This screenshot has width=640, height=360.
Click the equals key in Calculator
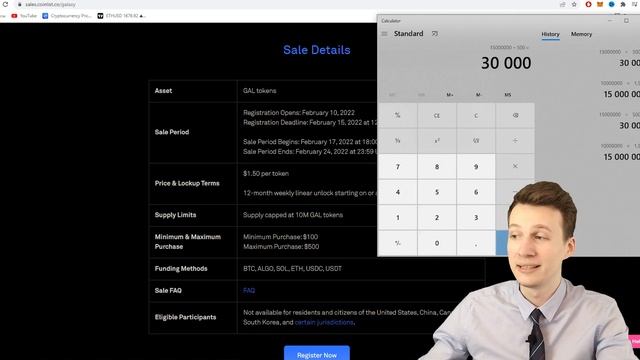tap(502, 243)
